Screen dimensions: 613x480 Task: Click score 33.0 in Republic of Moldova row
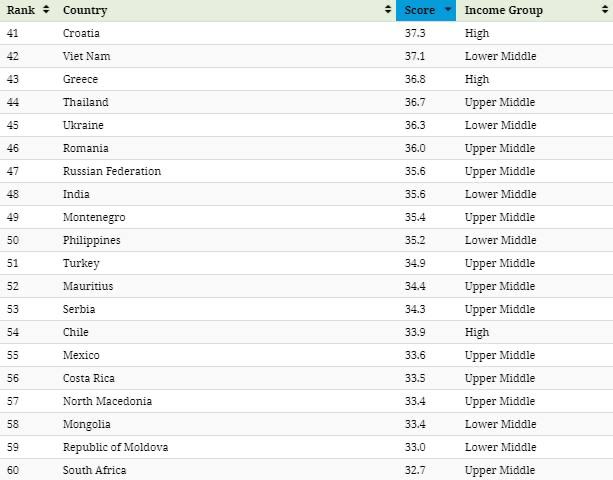[x=415, y=448]
